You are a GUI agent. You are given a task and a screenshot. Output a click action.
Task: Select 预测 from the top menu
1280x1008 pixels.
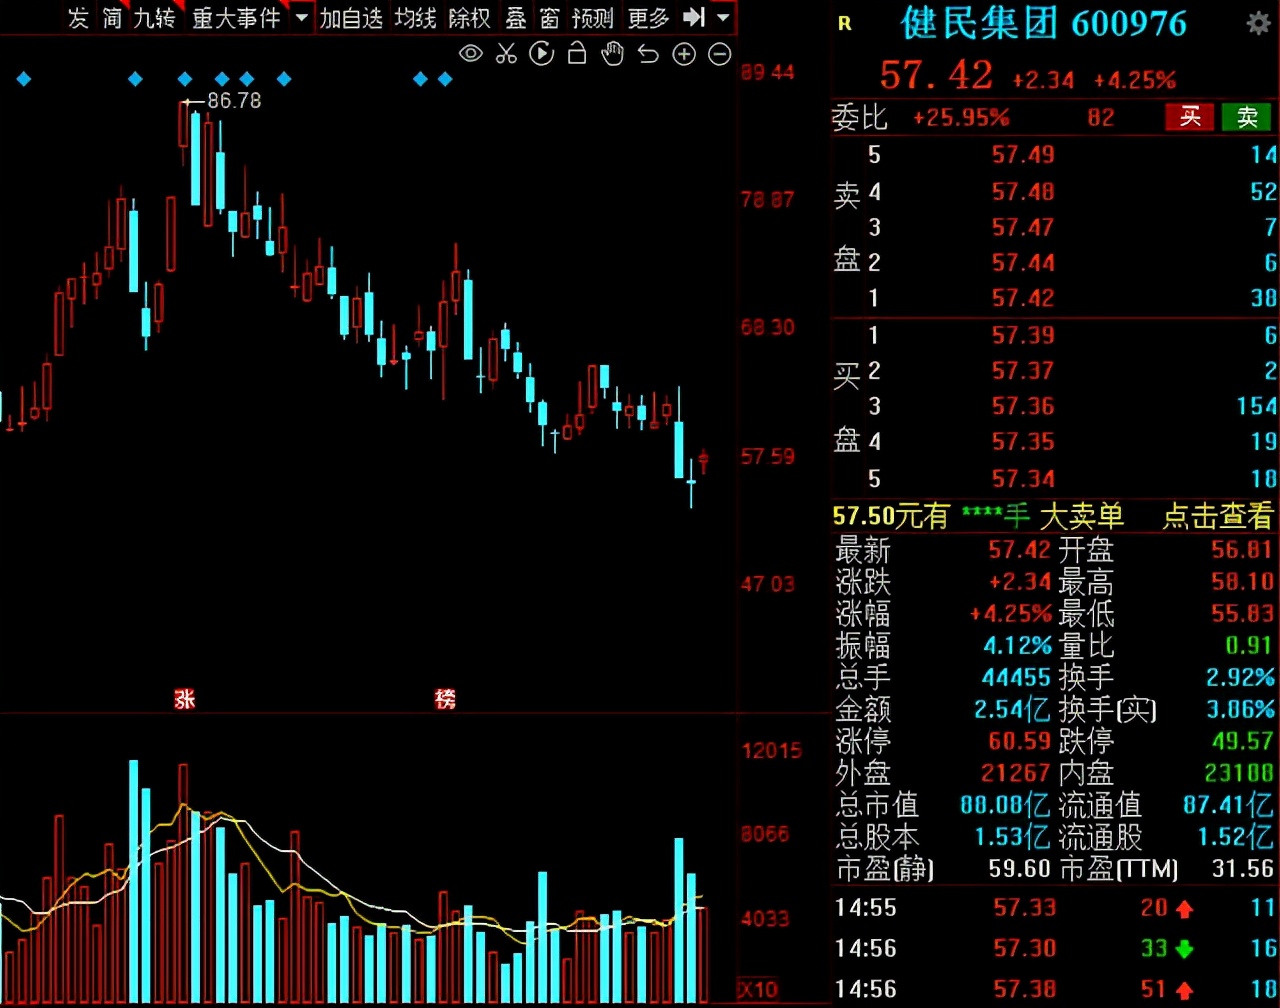coord(592,17)
